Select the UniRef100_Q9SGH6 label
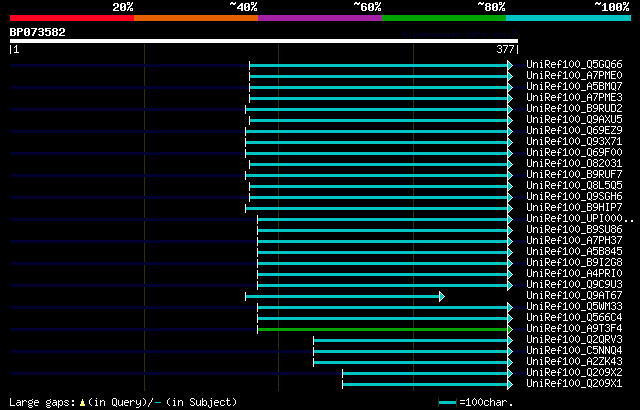 pyautogui.click(x=574, y=197)
